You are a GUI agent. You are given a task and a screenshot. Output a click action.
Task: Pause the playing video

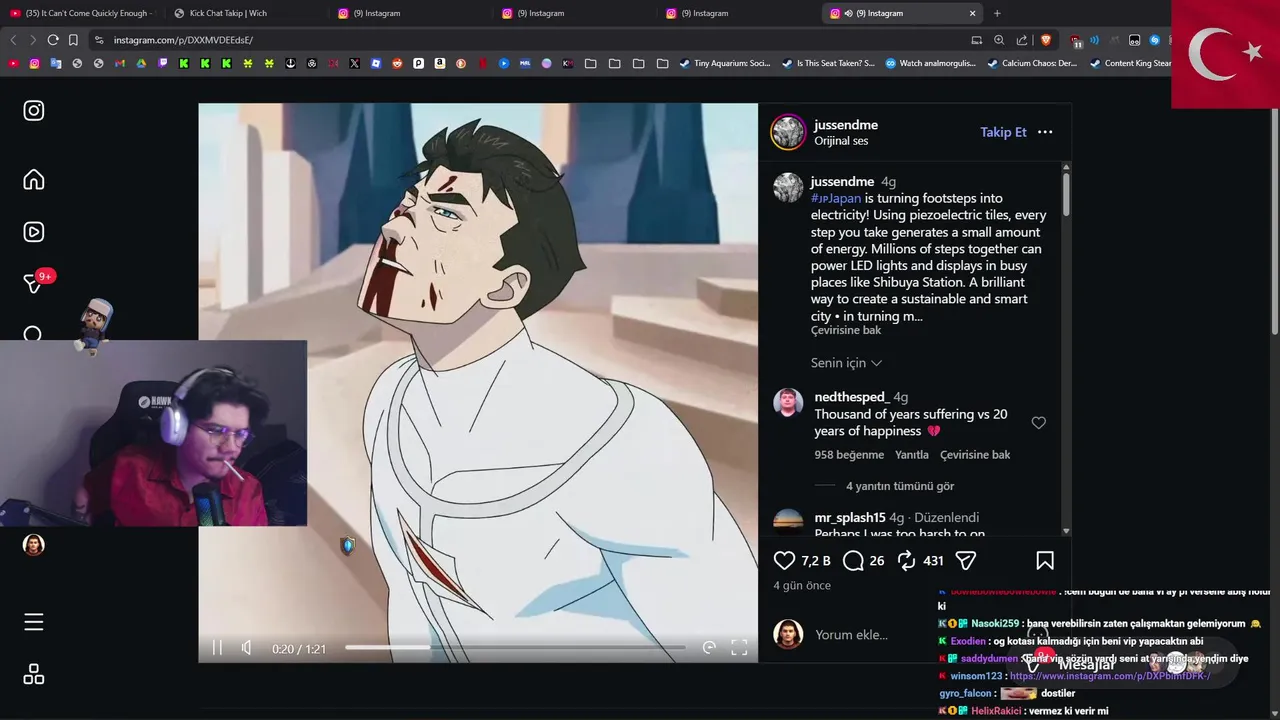(217, 648)
